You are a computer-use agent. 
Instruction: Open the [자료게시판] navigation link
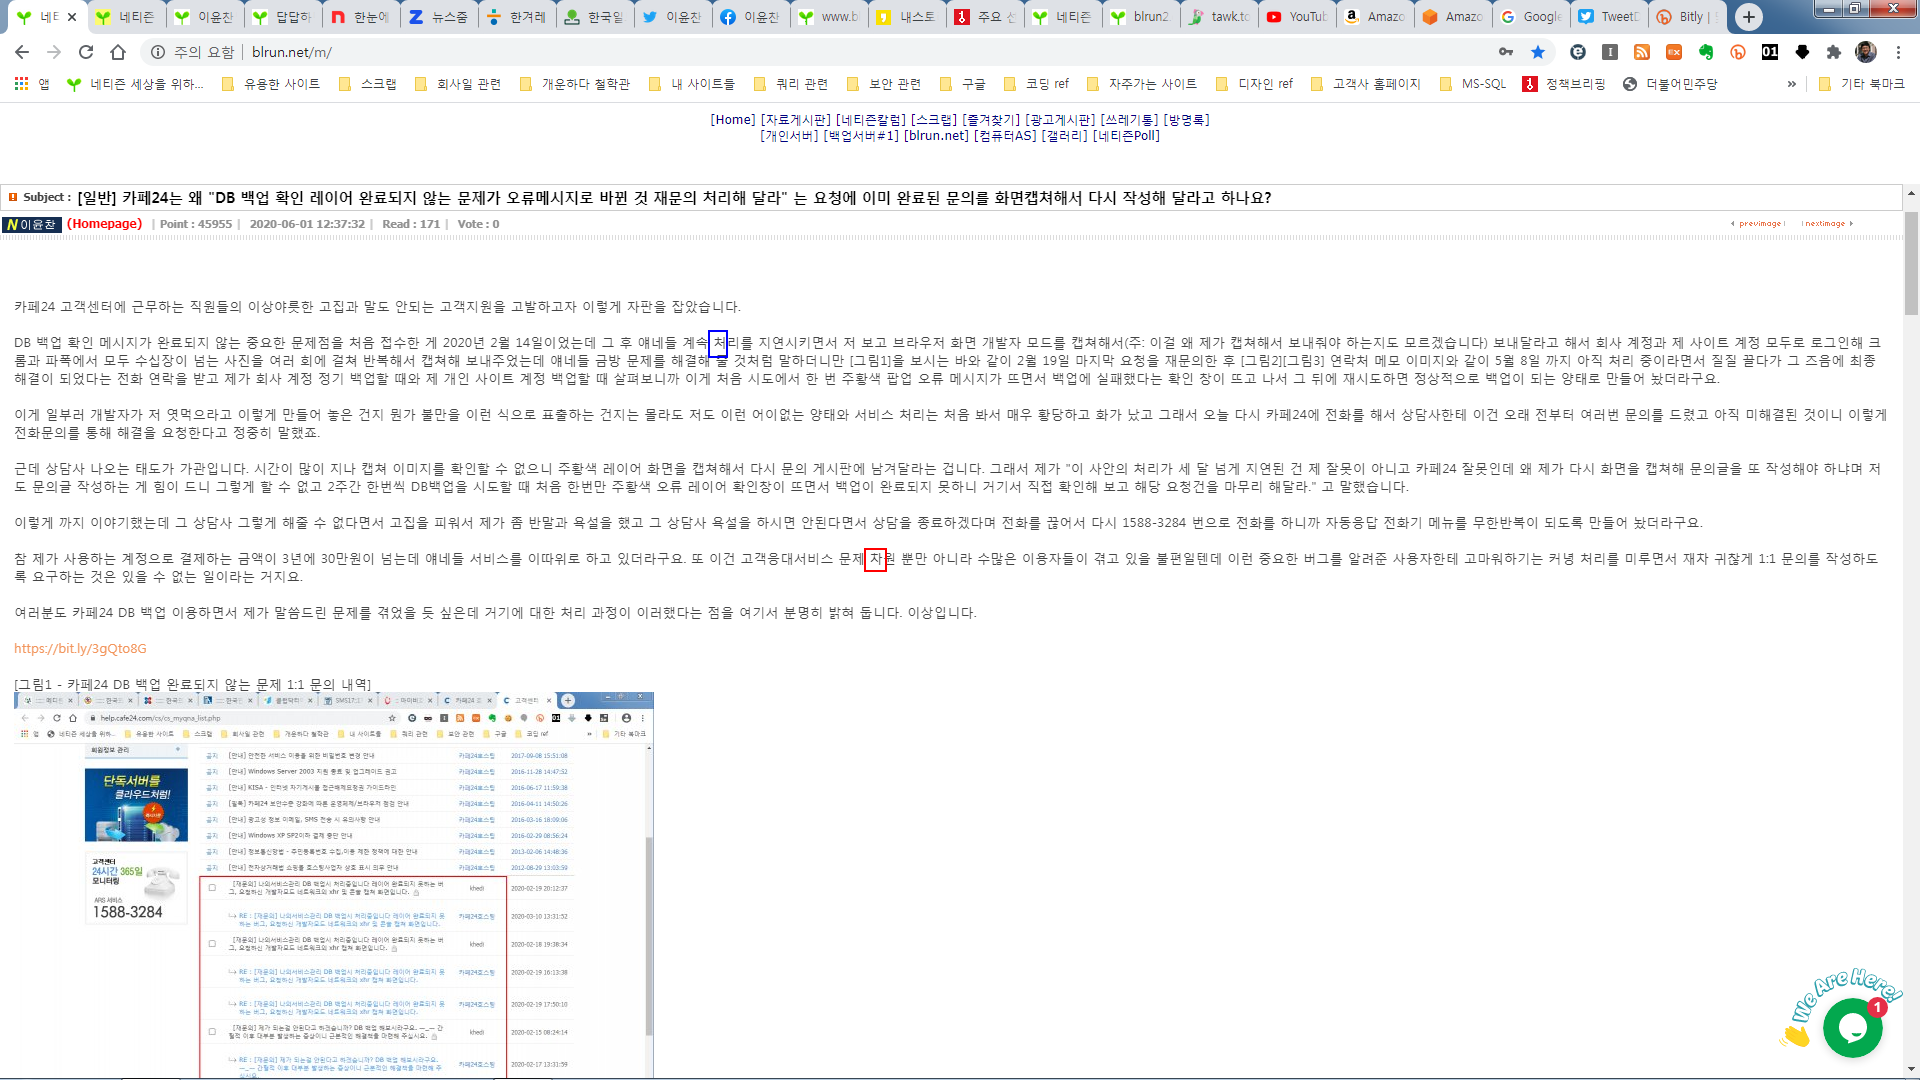[x=795, y=120]
